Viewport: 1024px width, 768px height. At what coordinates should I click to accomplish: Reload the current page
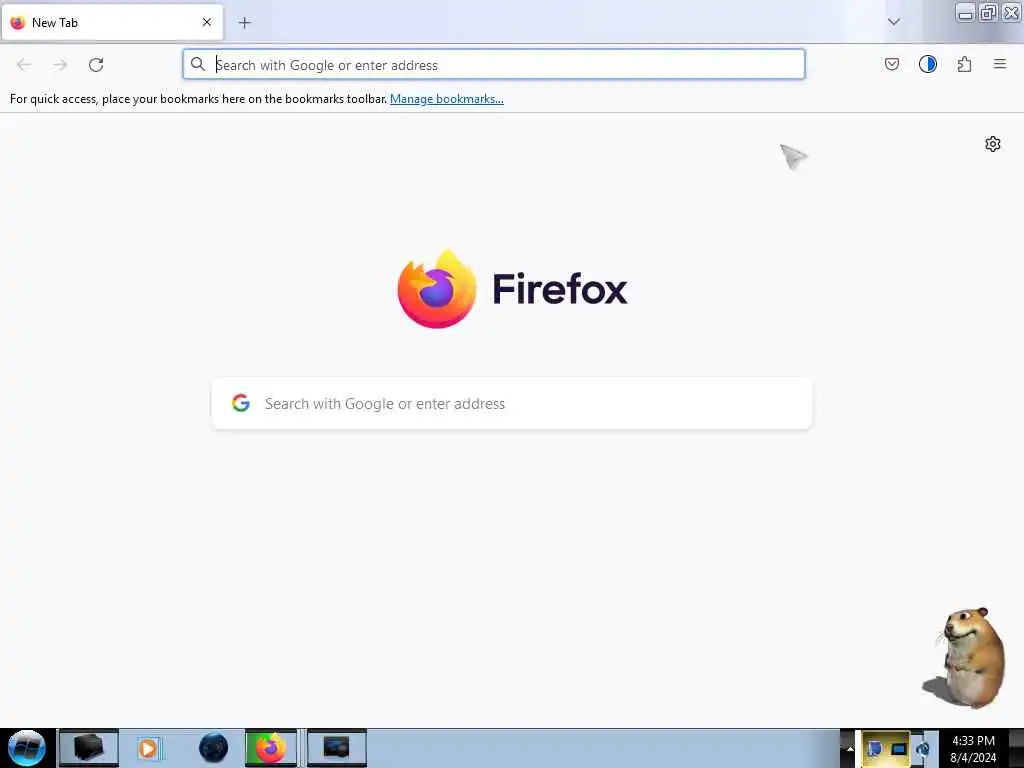click(x=96, y=65)
